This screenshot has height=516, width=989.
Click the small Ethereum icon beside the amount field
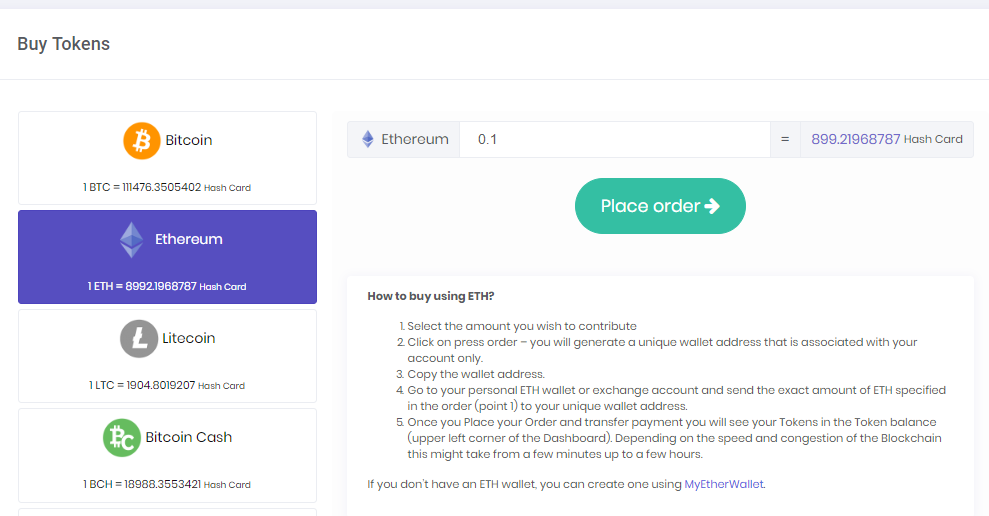[368, 140]
